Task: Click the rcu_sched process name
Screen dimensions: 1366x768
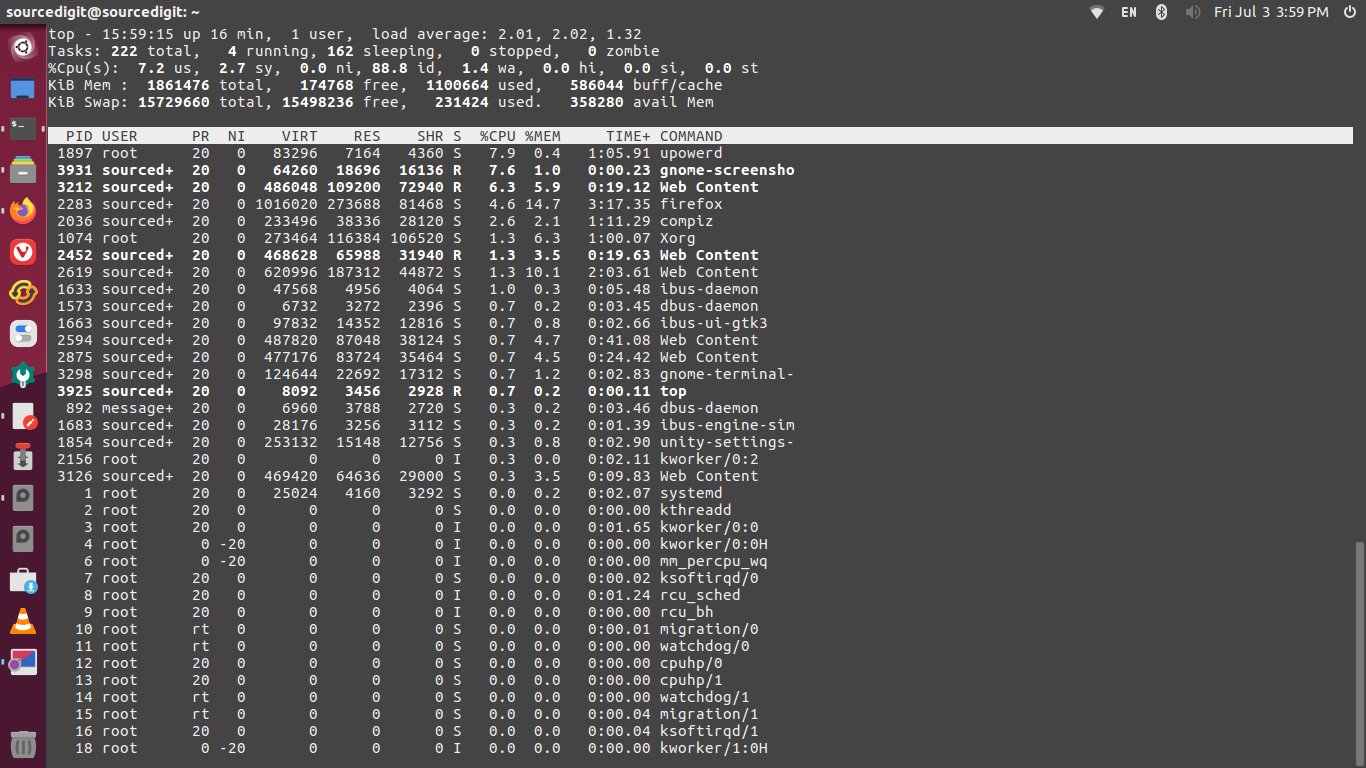Action: (x=700, y=595)
